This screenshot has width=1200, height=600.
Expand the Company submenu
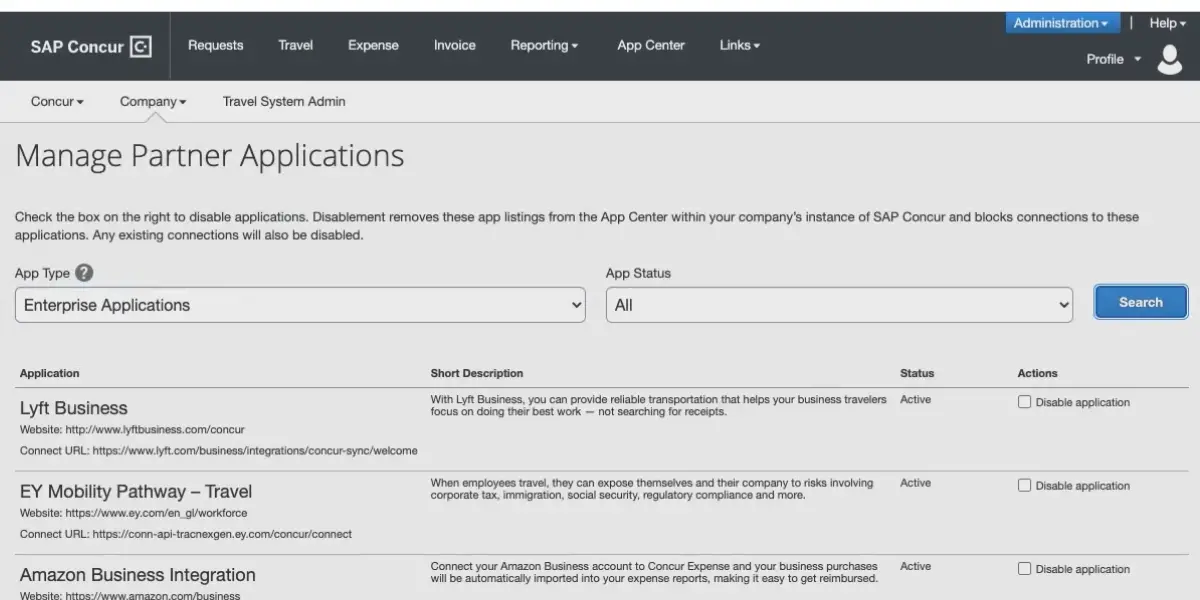pyautogui.click(x=153, y=101)
